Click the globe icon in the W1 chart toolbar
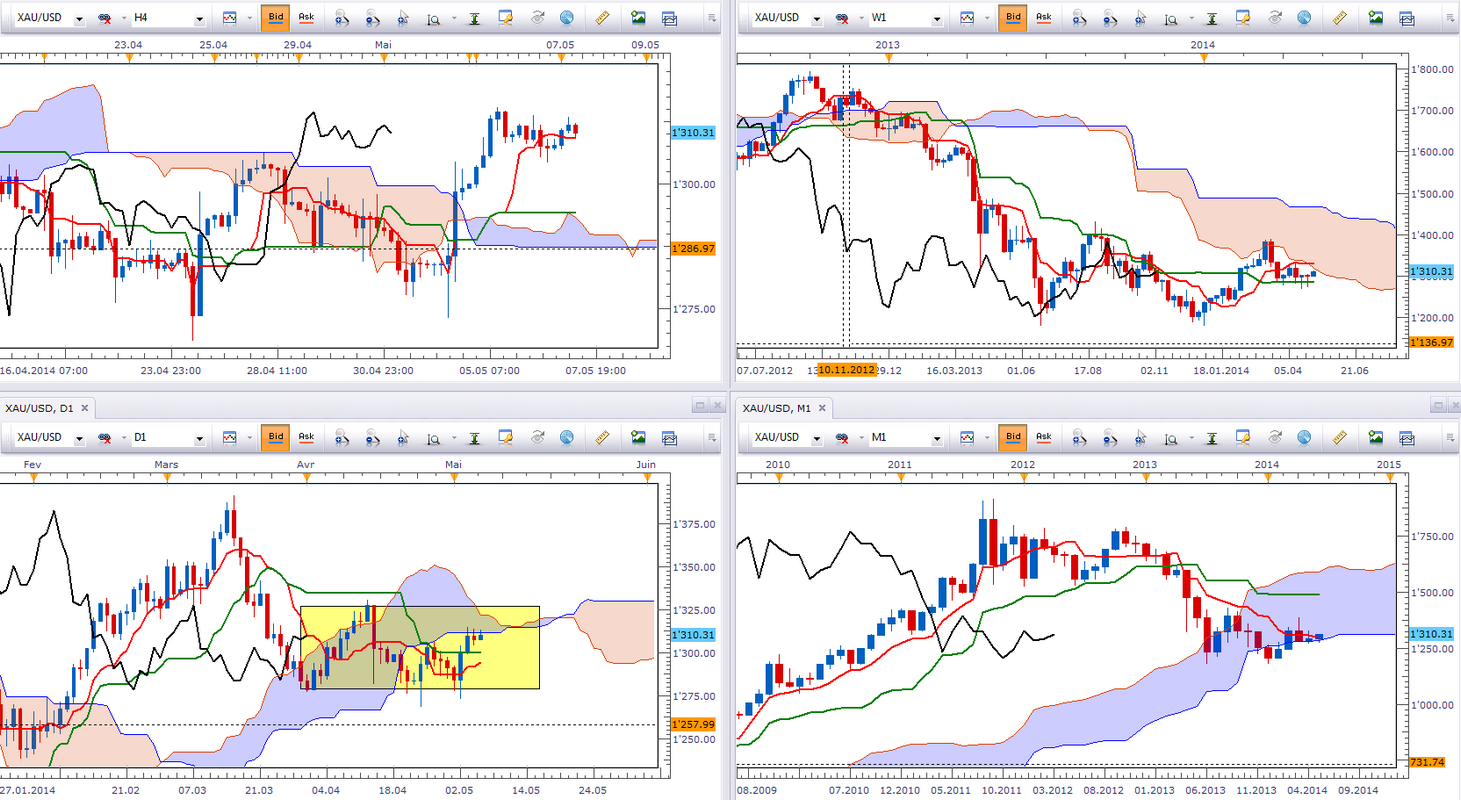The image size is (1461, 800). [1305, 18]
